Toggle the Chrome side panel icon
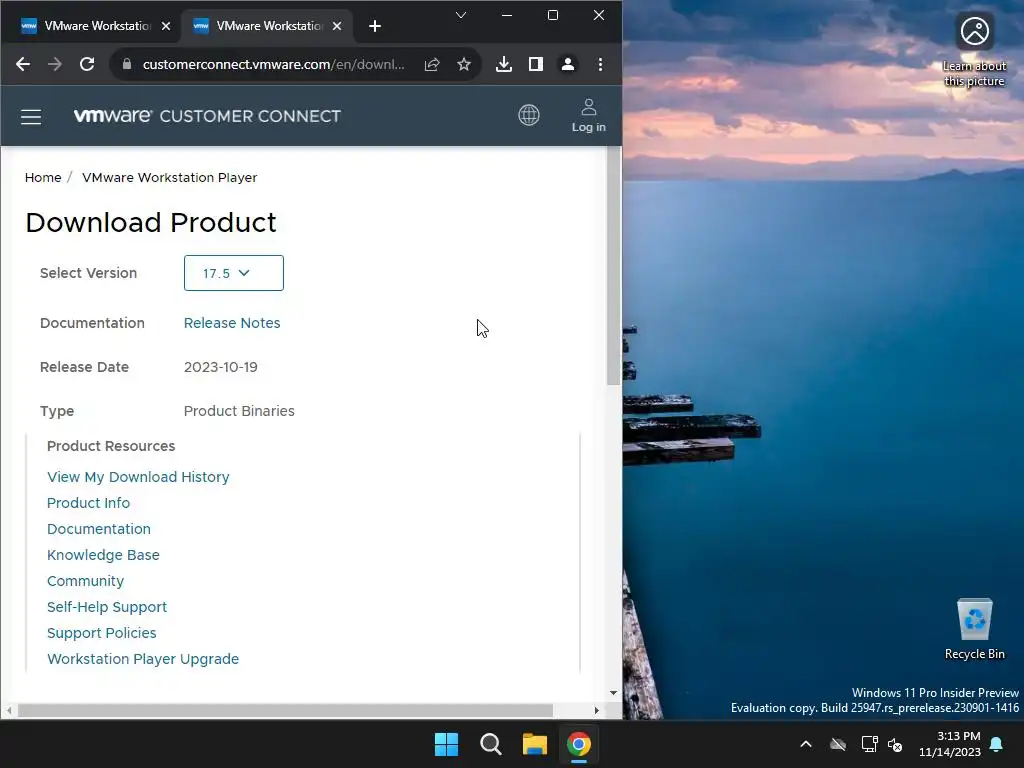 (536, 64)
